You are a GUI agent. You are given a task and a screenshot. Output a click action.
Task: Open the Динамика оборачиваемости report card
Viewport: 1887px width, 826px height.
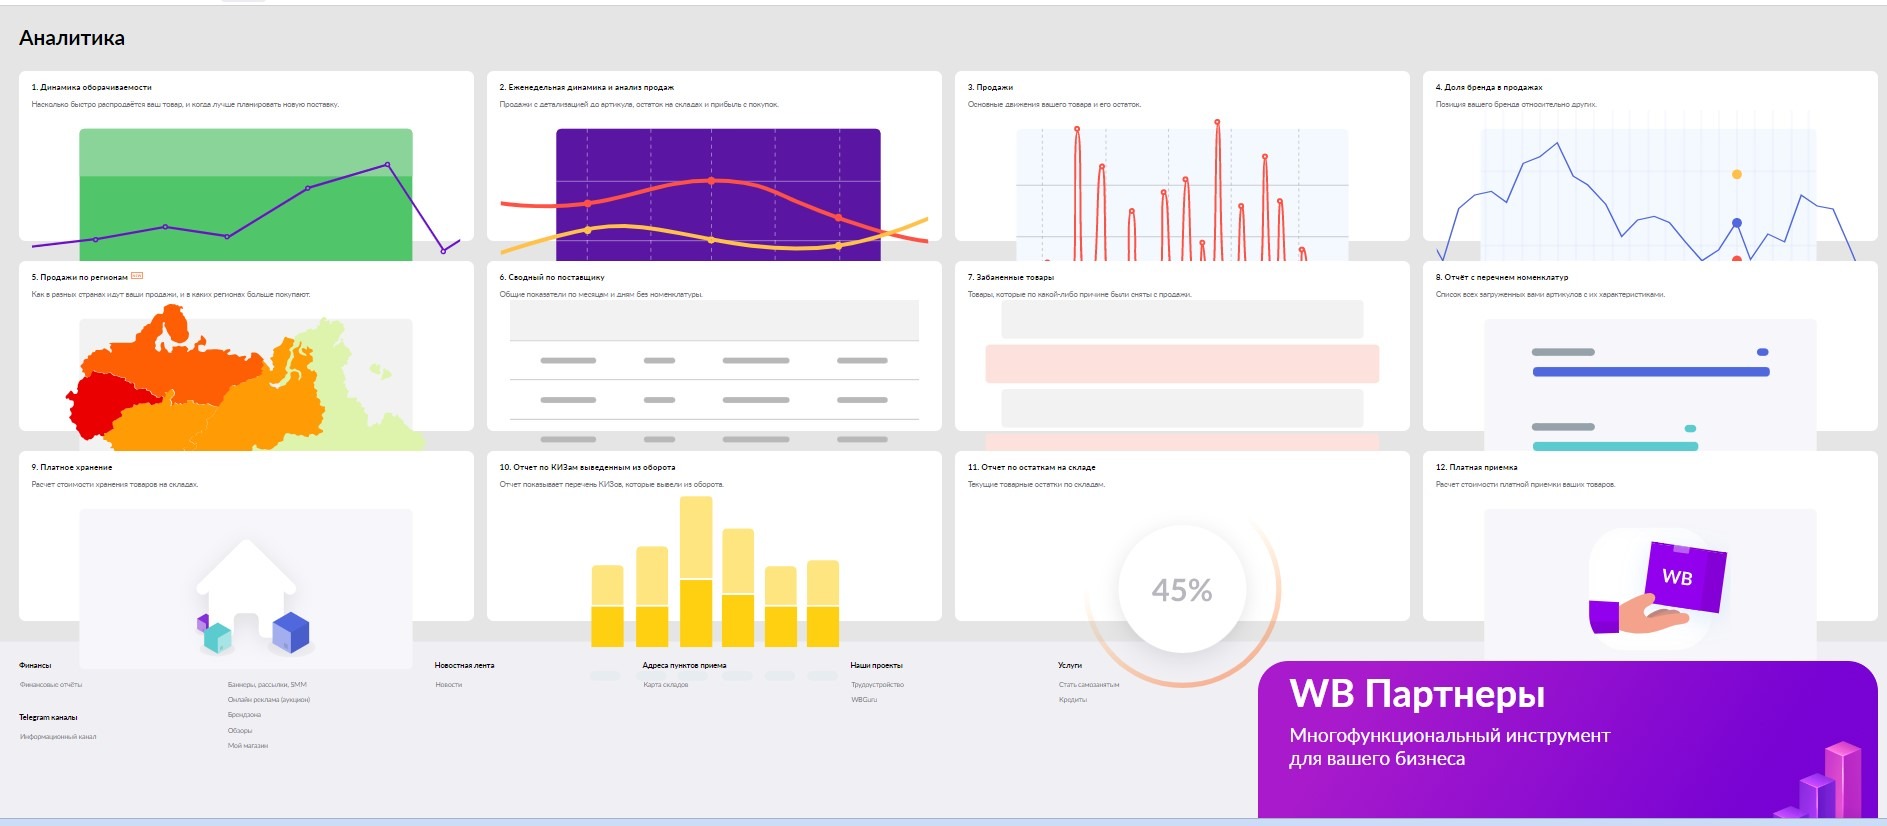246,156
